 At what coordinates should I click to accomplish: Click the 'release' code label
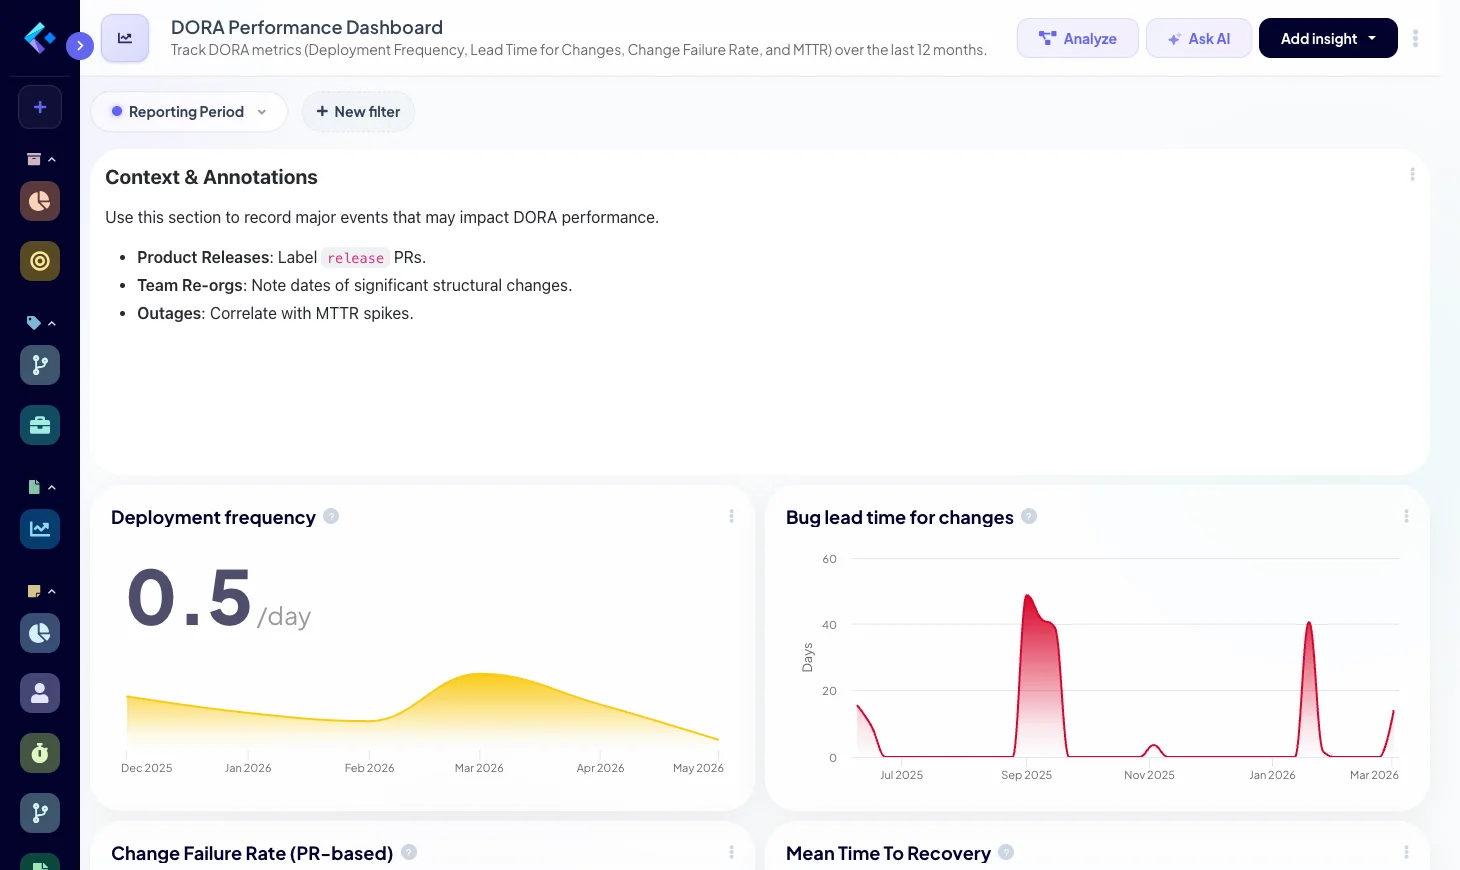pos(356,258)
